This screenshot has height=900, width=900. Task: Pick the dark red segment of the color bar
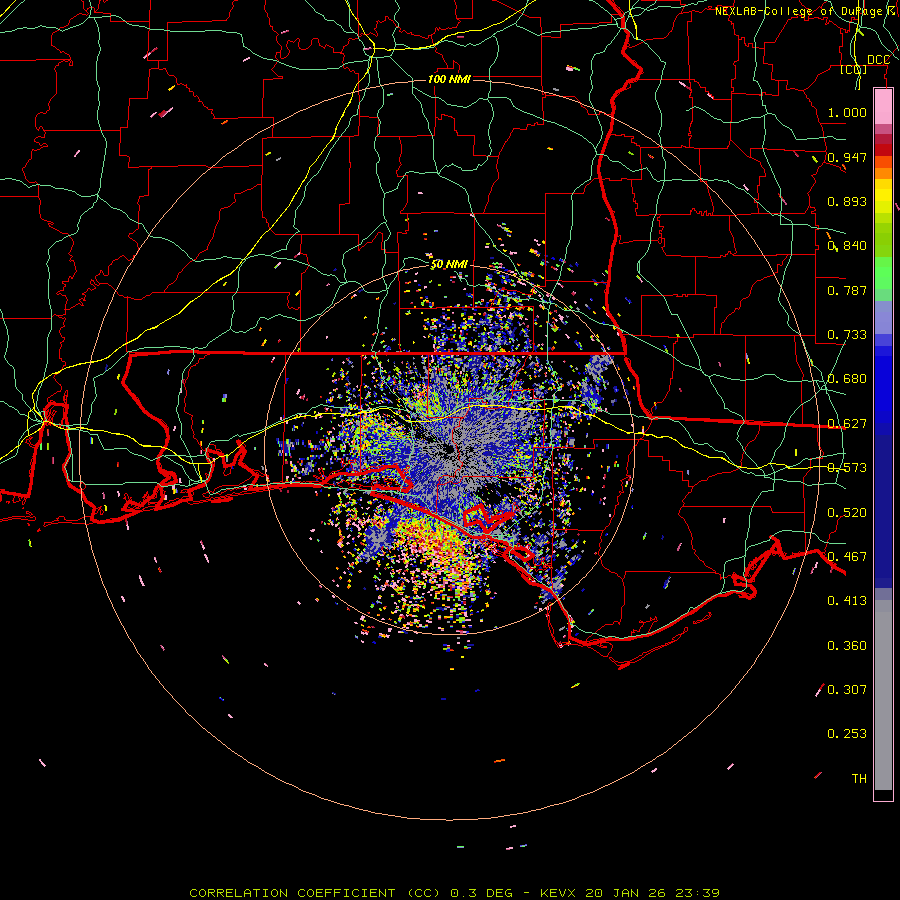pyautogui.click(x=883, y=150)
